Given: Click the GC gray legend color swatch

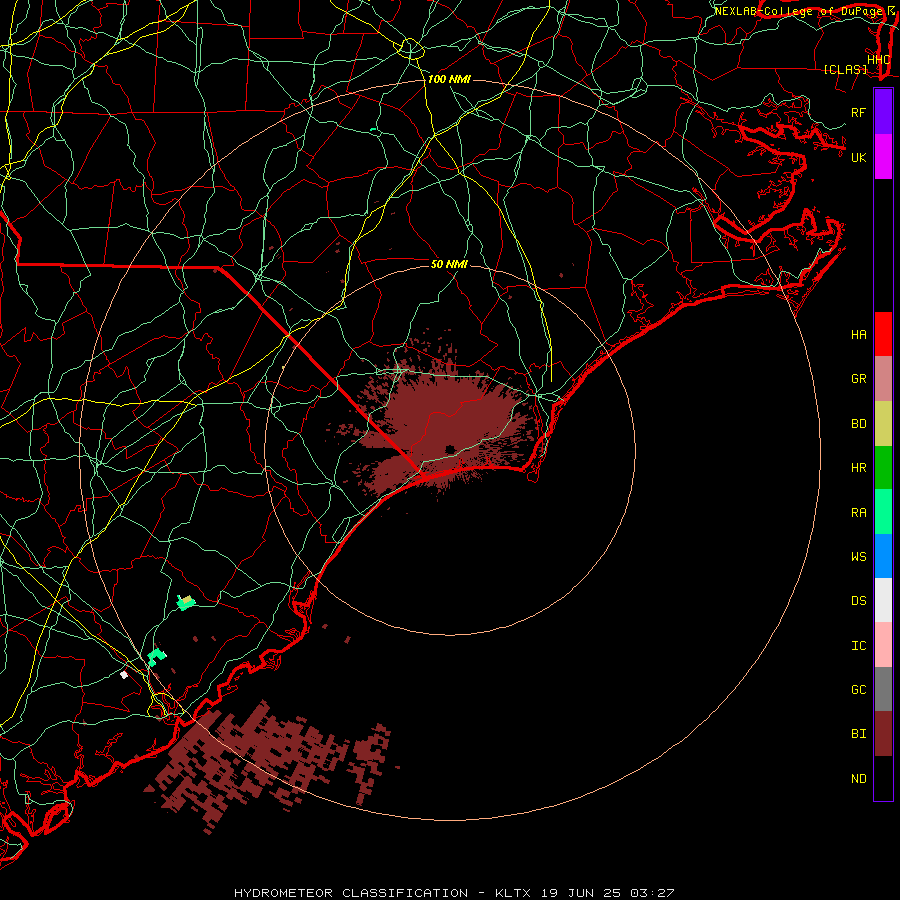Looking at the screenshot, I should (883, 689).
